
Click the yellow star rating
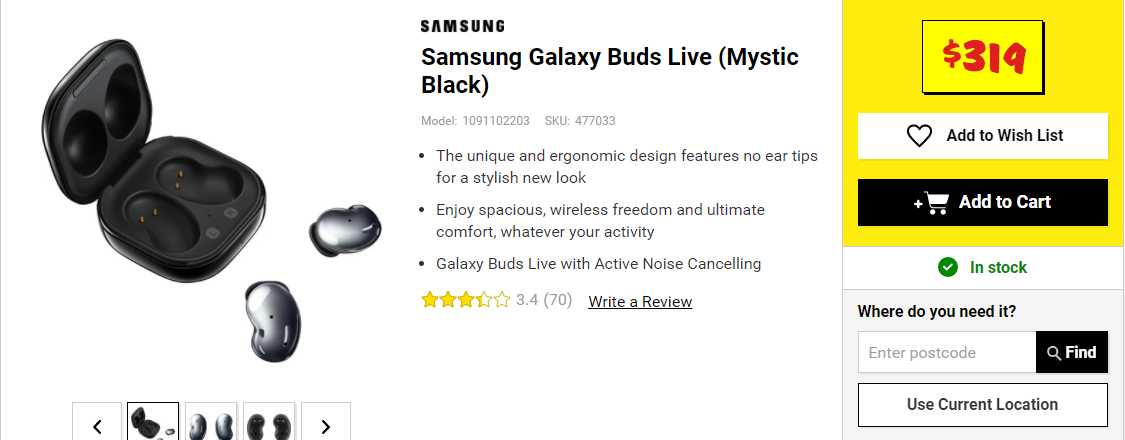click(x=465, y=300)
